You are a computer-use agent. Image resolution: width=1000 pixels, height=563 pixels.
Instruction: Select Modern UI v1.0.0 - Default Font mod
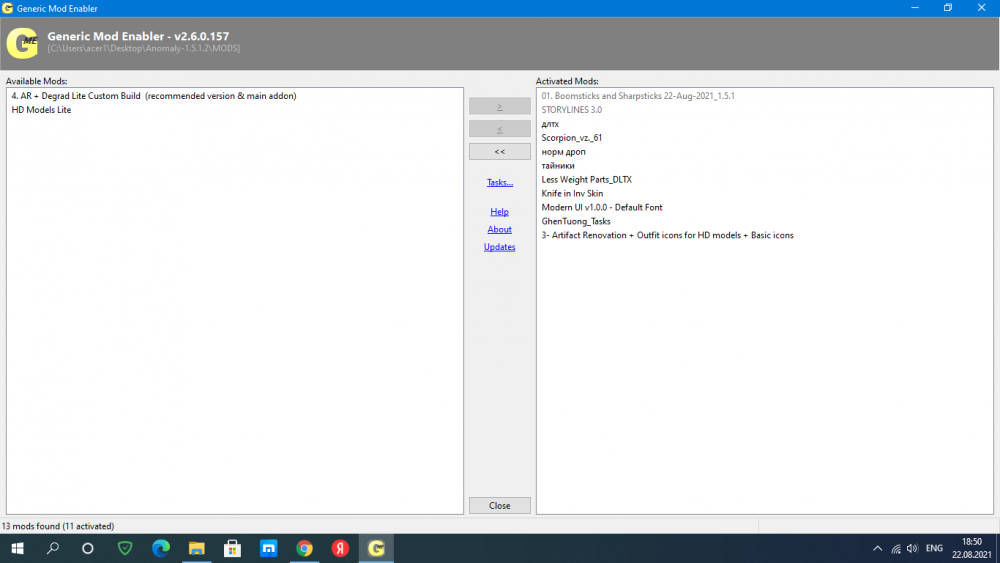coord(602,208)
